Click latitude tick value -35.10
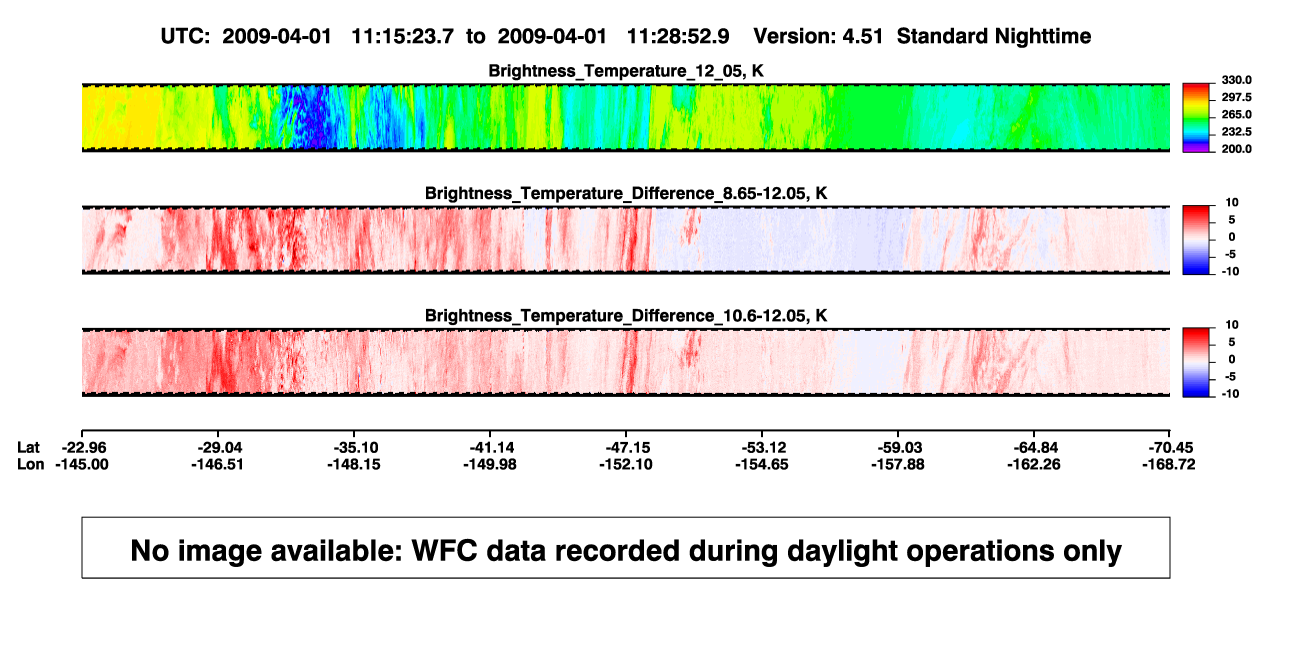1300x667 pixels. pos(354,447)
